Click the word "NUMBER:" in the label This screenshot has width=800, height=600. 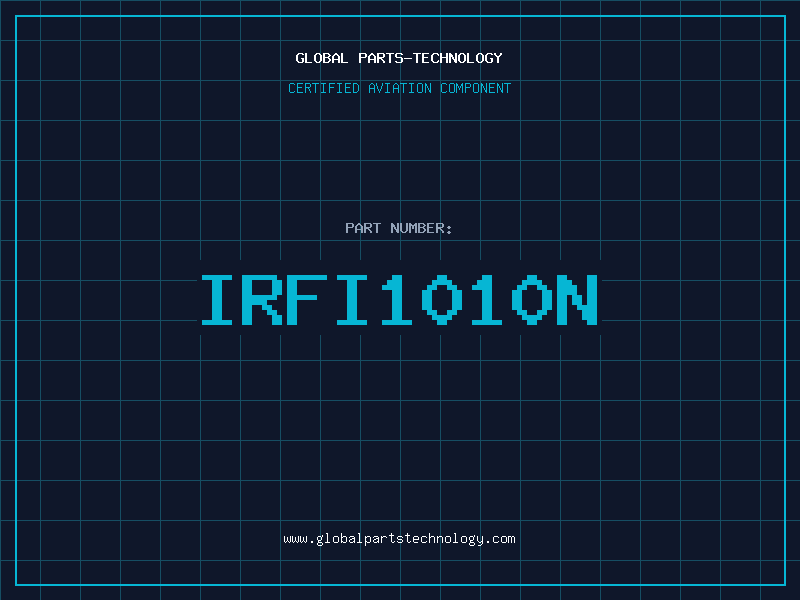pos(421,228)
